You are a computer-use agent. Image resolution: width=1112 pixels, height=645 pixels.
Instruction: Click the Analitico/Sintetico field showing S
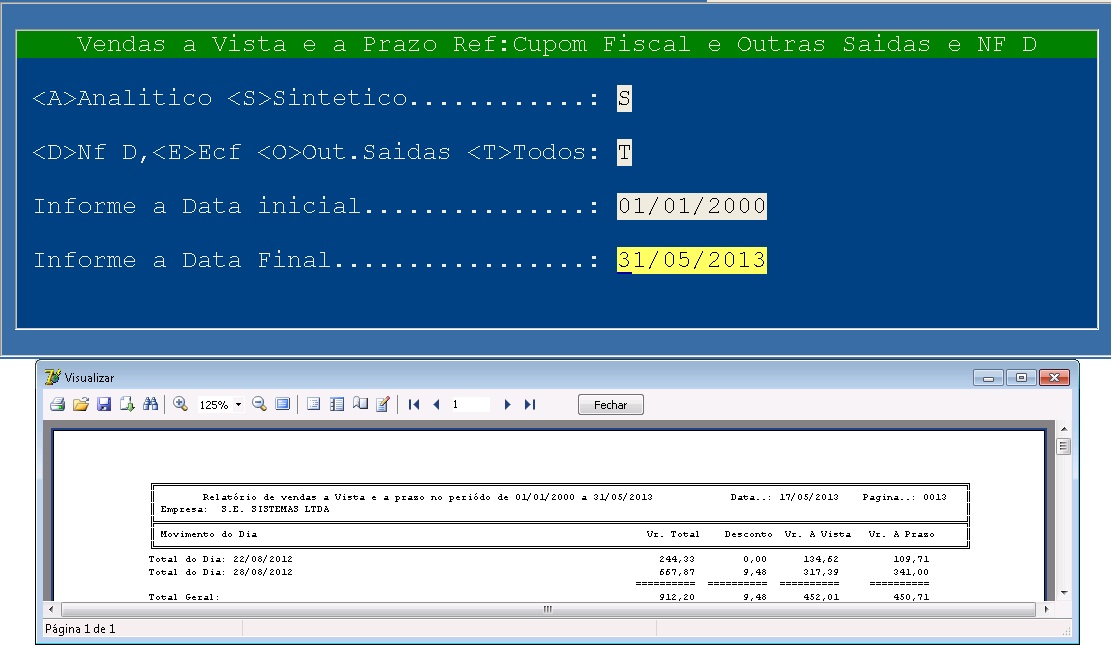[624, 98]
